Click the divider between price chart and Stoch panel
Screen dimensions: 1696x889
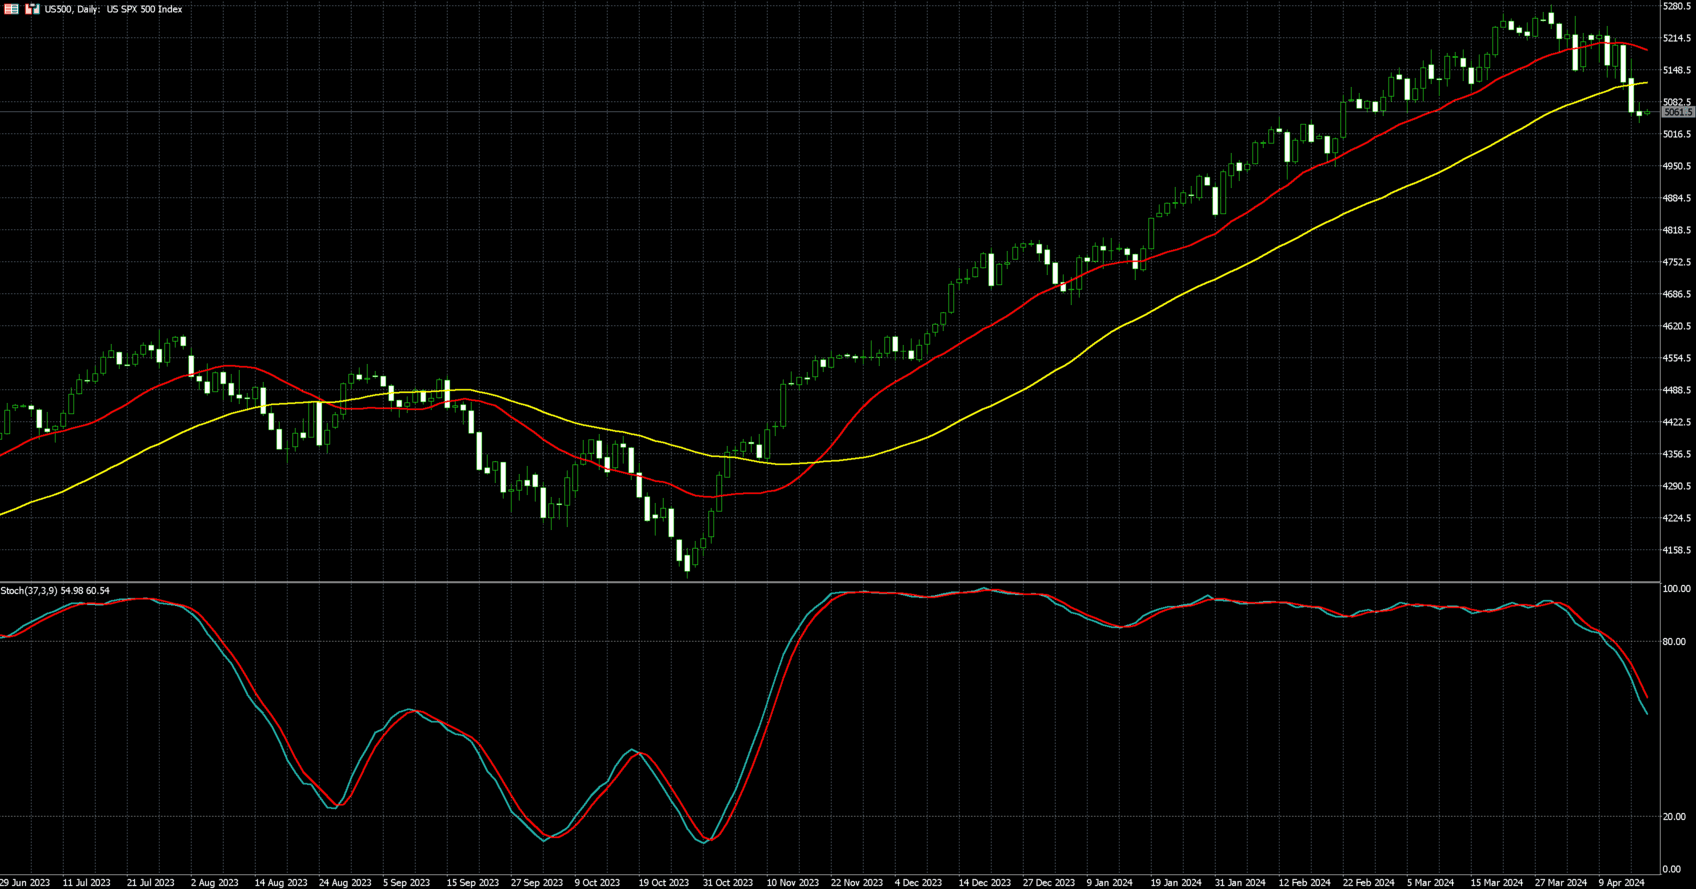(x=830, y=582)
